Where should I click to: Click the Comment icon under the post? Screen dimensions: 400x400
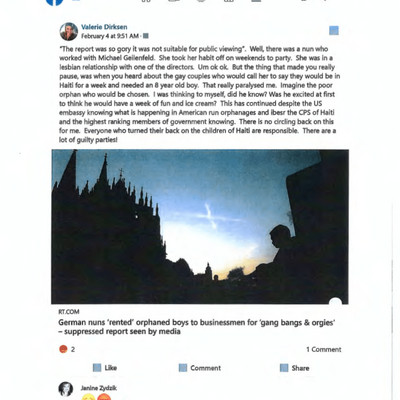coord(183,368)
